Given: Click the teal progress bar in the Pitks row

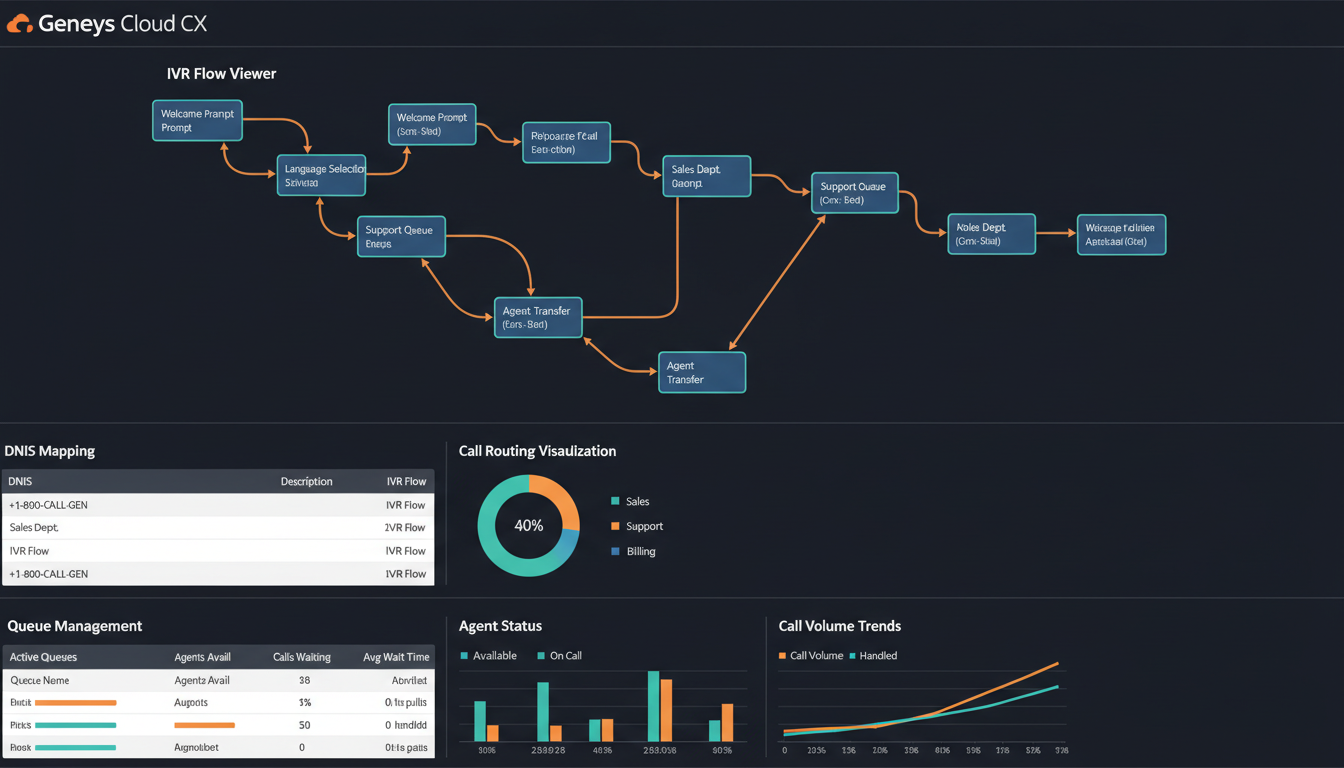Looking at the screenshot, I should pyautogui.click(x=76, y=725).
